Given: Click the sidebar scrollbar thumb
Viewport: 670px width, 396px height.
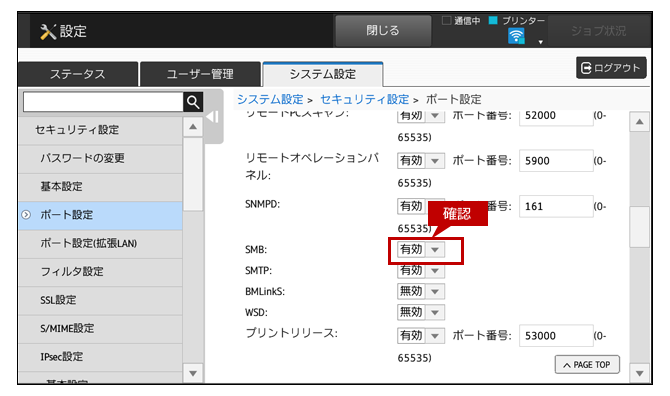Looking at the screenshot, I should (x=193, y=174).
